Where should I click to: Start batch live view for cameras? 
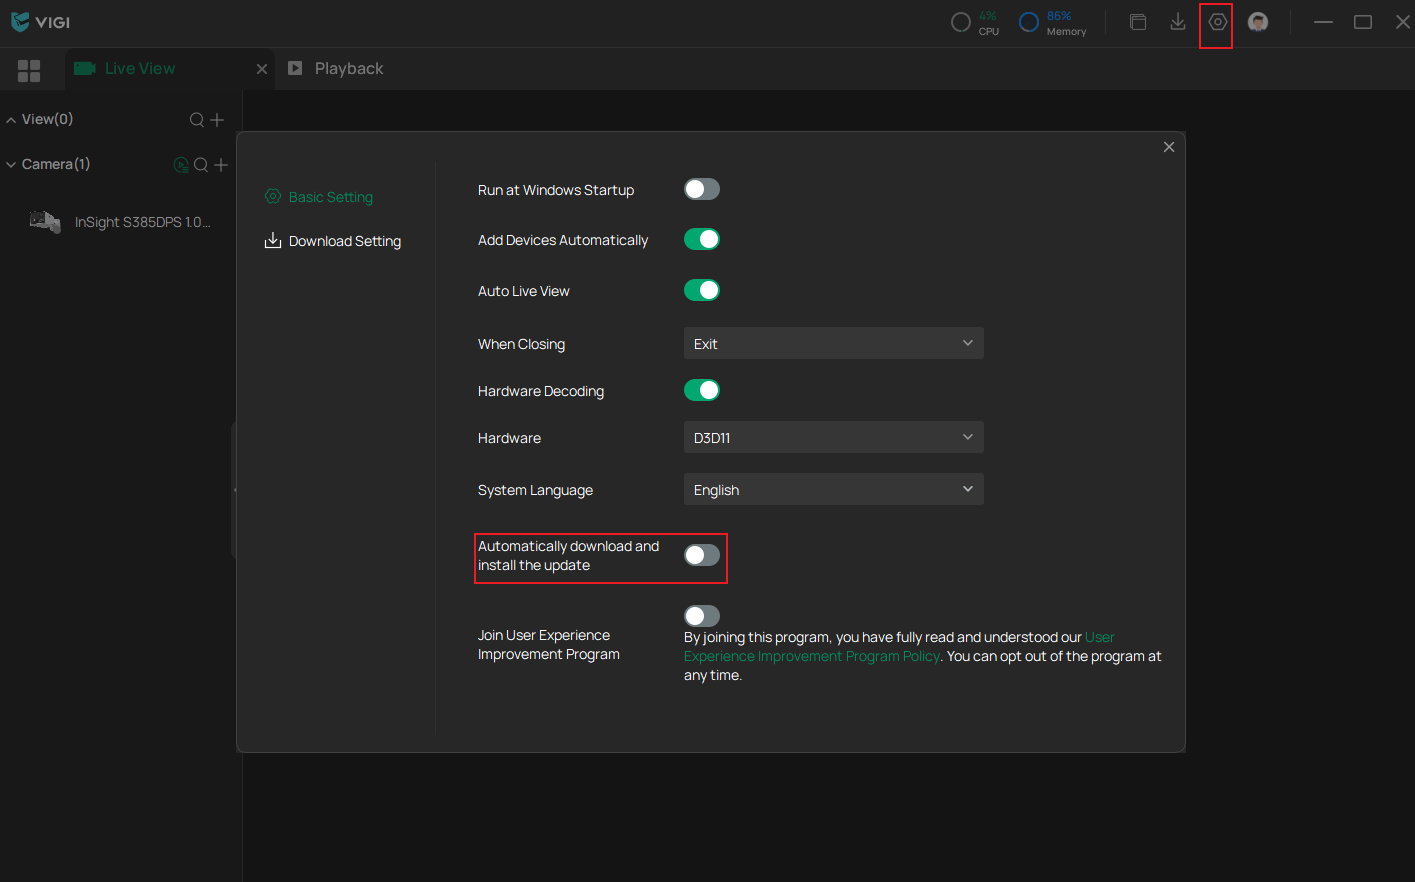coord(181,165)
